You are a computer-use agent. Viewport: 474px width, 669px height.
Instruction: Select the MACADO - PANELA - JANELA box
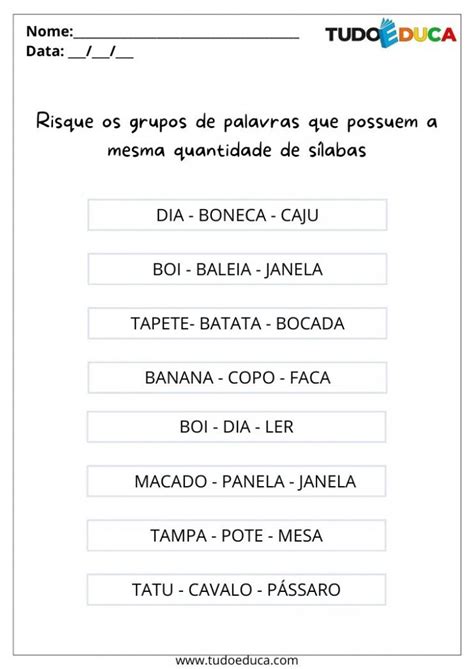click(236, 481)
